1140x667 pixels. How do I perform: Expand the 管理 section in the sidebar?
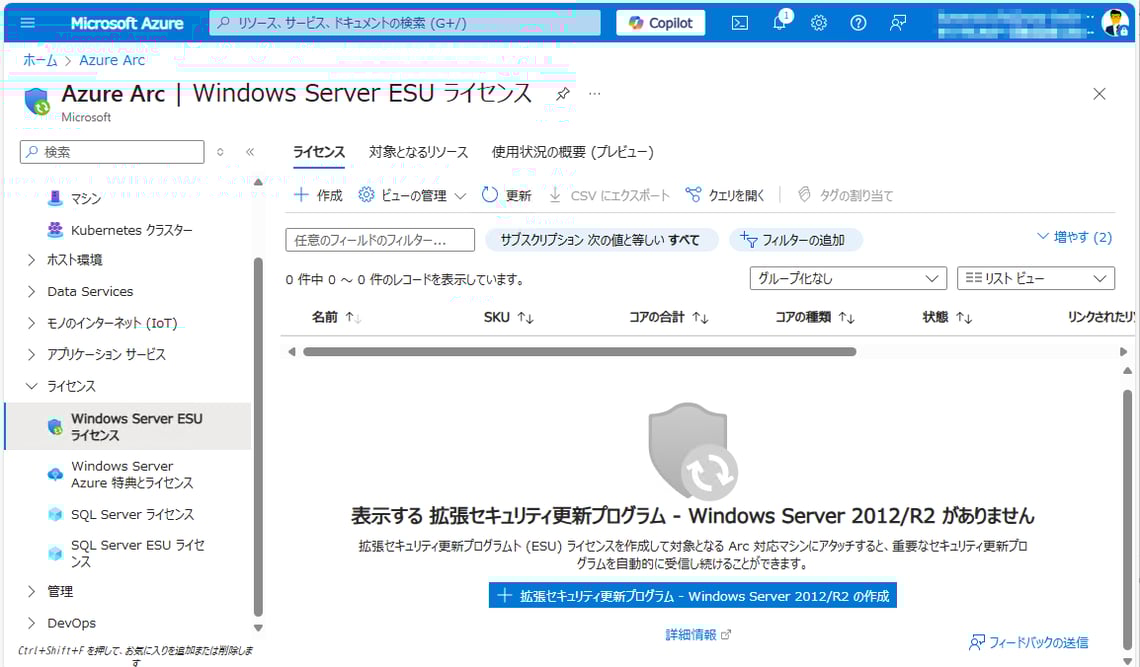60,591
